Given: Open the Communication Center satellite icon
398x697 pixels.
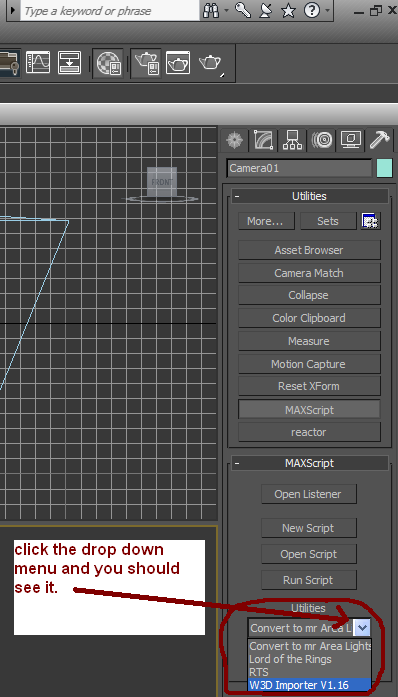Looking at the screenshot, I should point(266,11).
